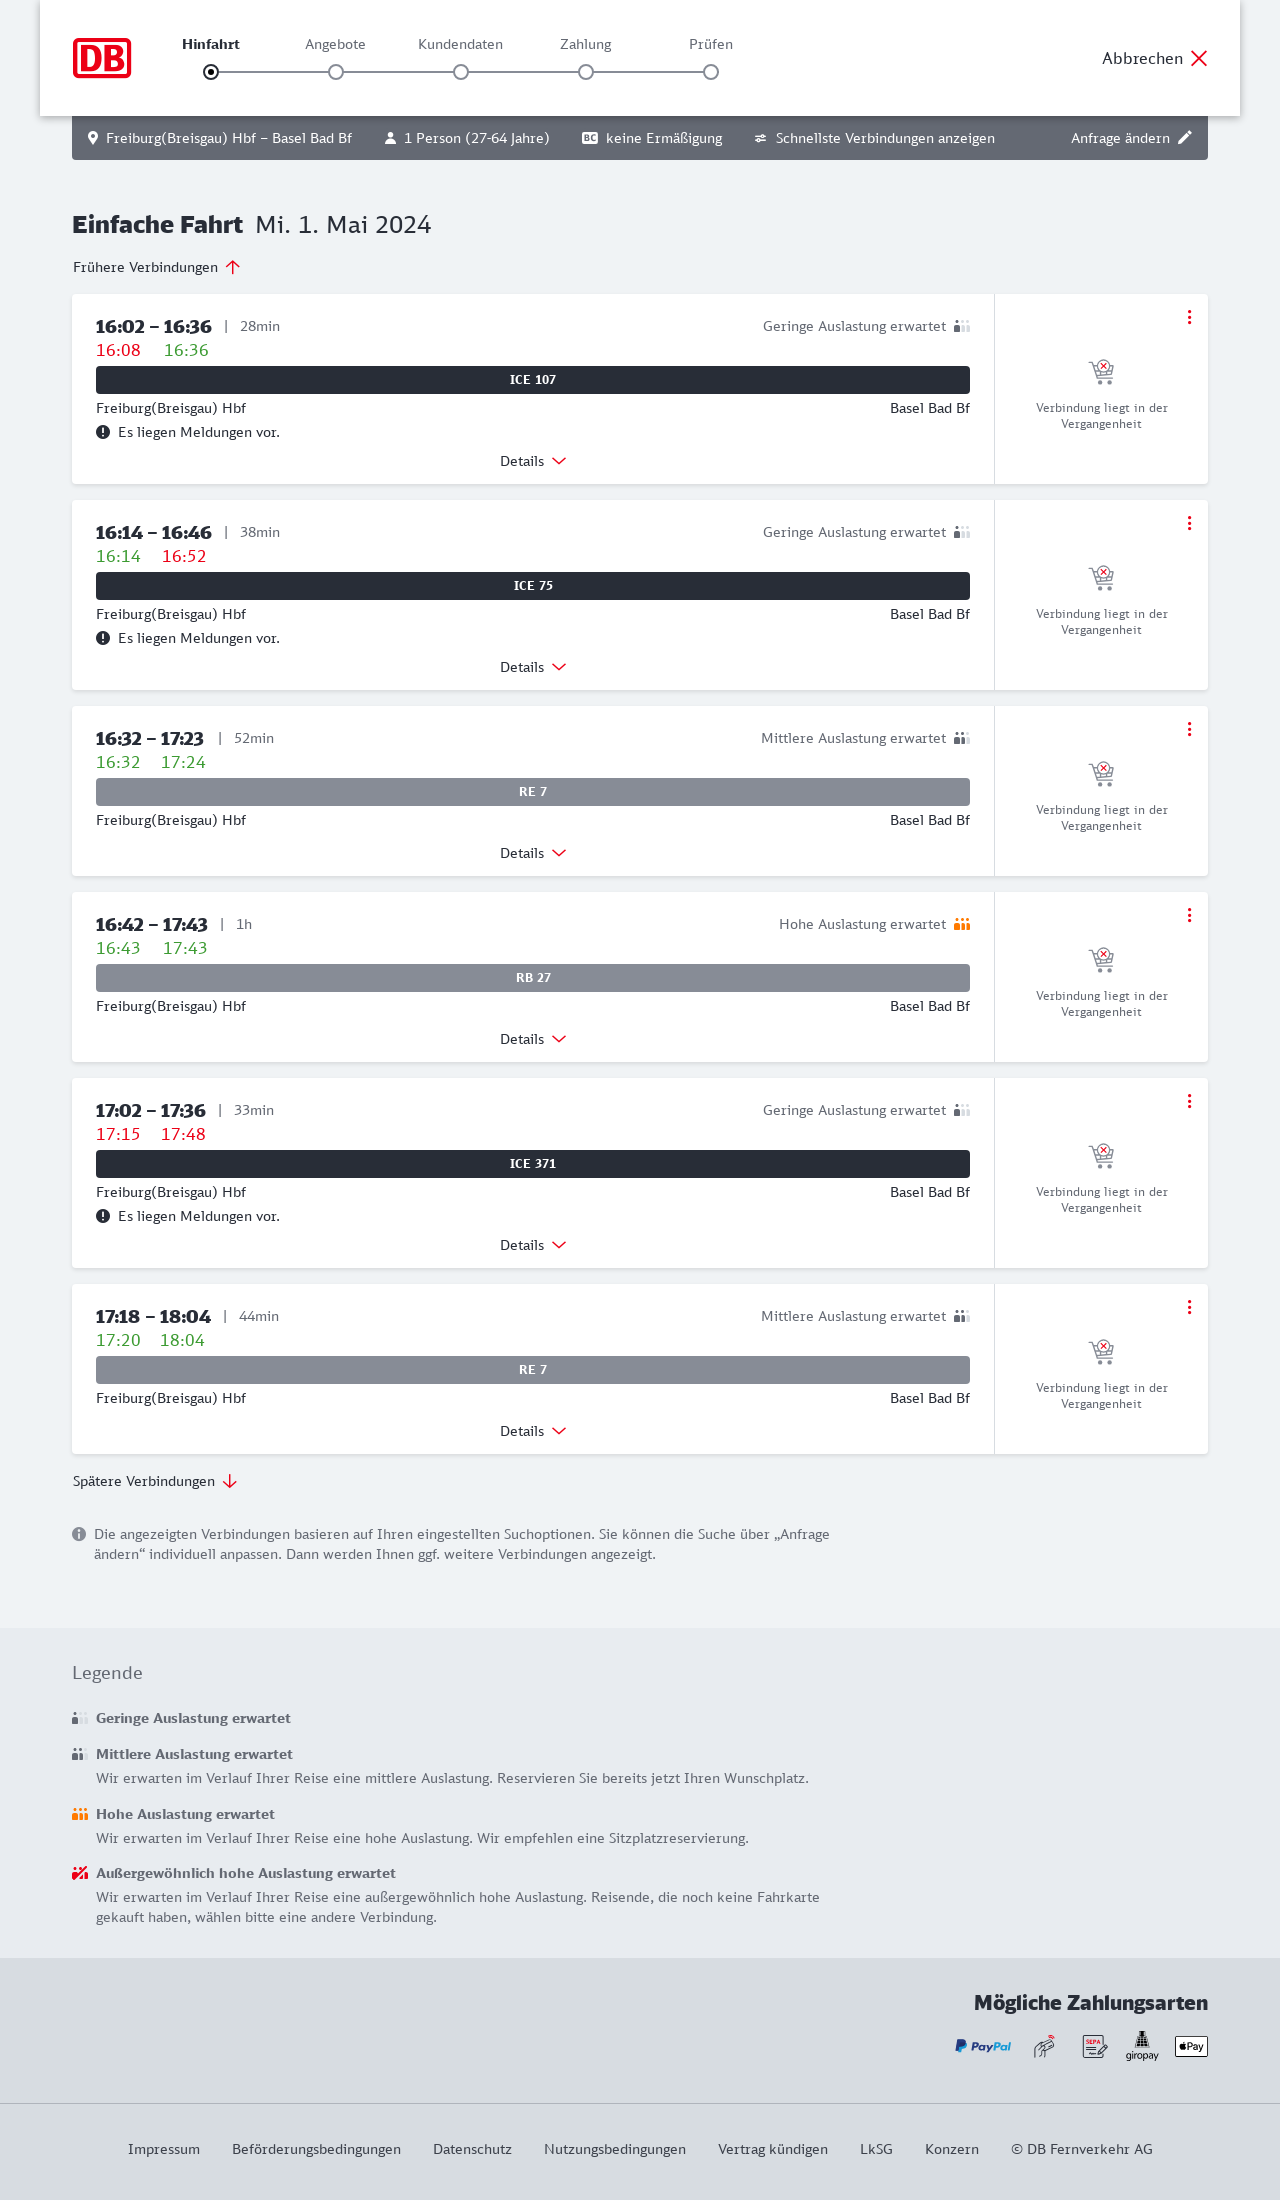1280x2200 pixels.
Task: Load Spätere Verbindungen
Action: 155,1481
